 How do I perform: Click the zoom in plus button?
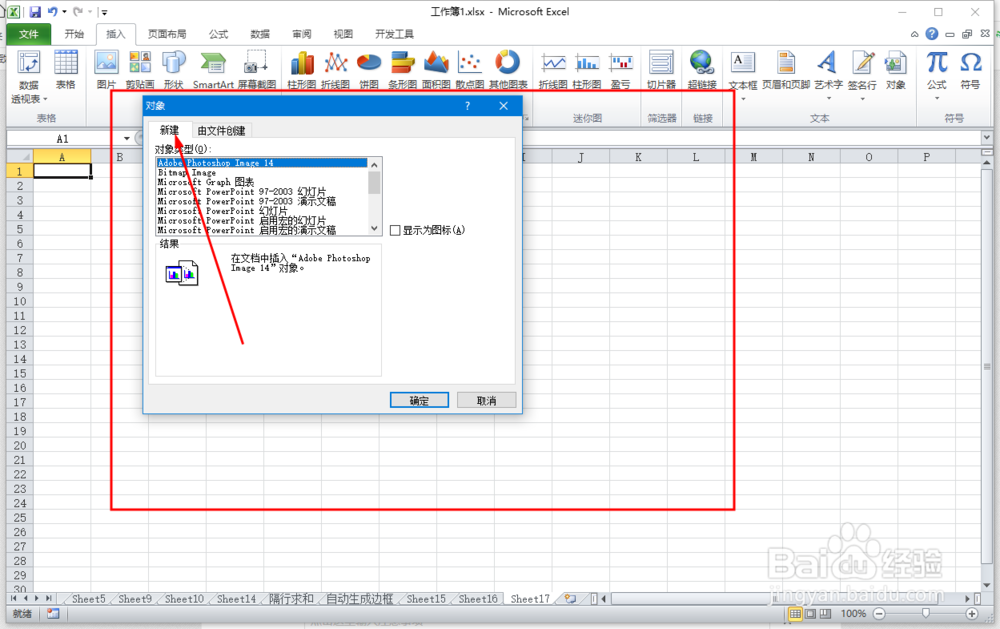[972, 614]
